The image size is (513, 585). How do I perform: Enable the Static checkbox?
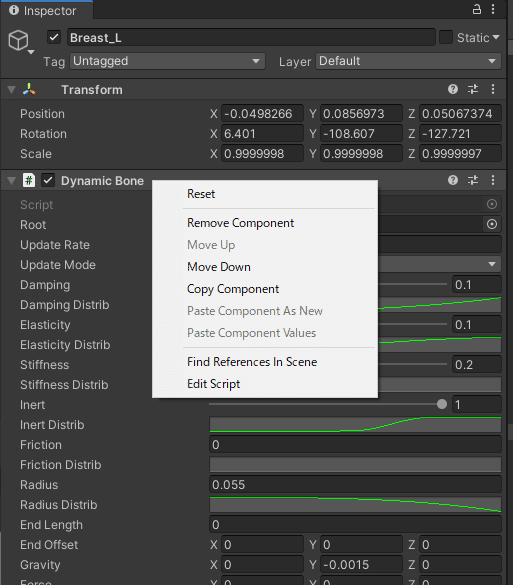pyautogui.click(x=446, y=37)
